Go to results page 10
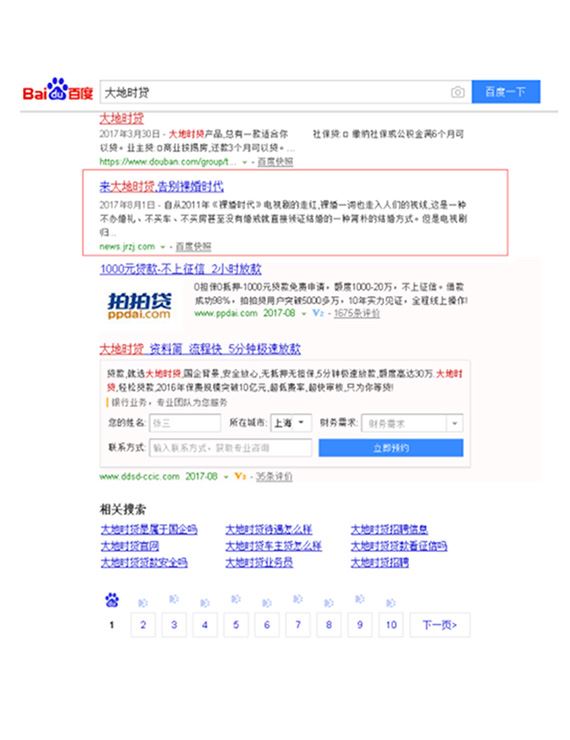This screenshot has width=570, height=740. pos(391,624)
